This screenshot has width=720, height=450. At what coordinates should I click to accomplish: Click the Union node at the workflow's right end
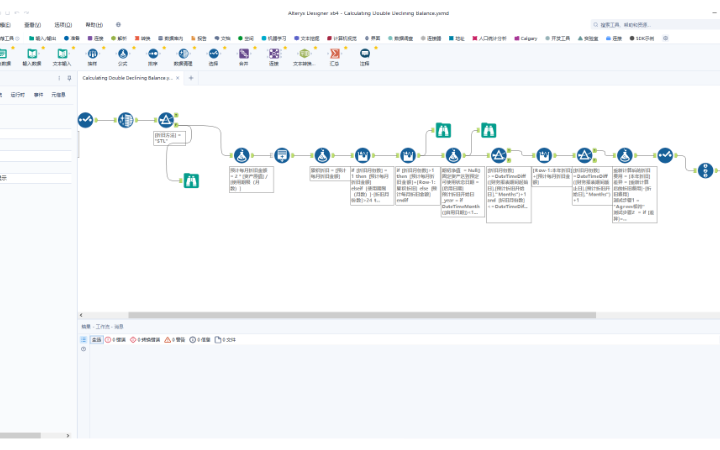(705, 170)
